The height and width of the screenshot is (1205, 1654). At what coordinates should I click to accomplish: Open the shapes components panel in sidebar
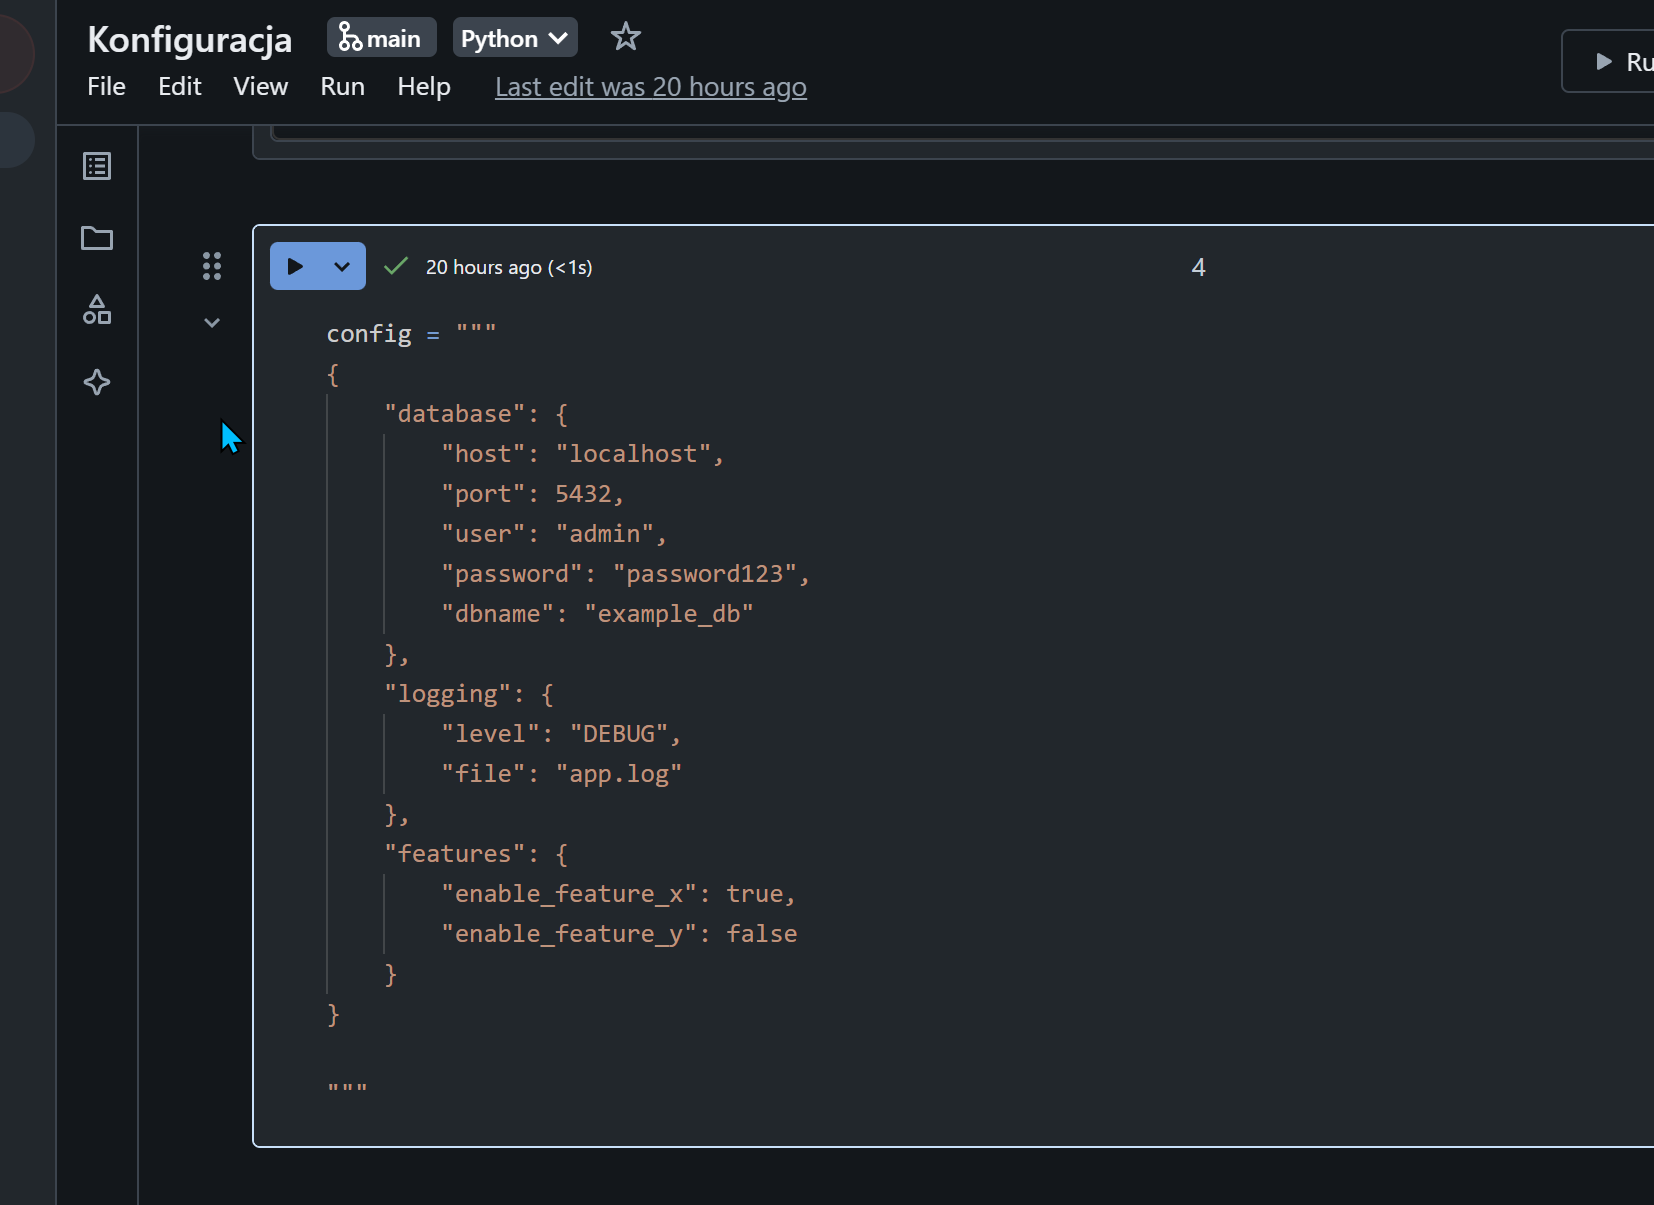coord(97,310)
